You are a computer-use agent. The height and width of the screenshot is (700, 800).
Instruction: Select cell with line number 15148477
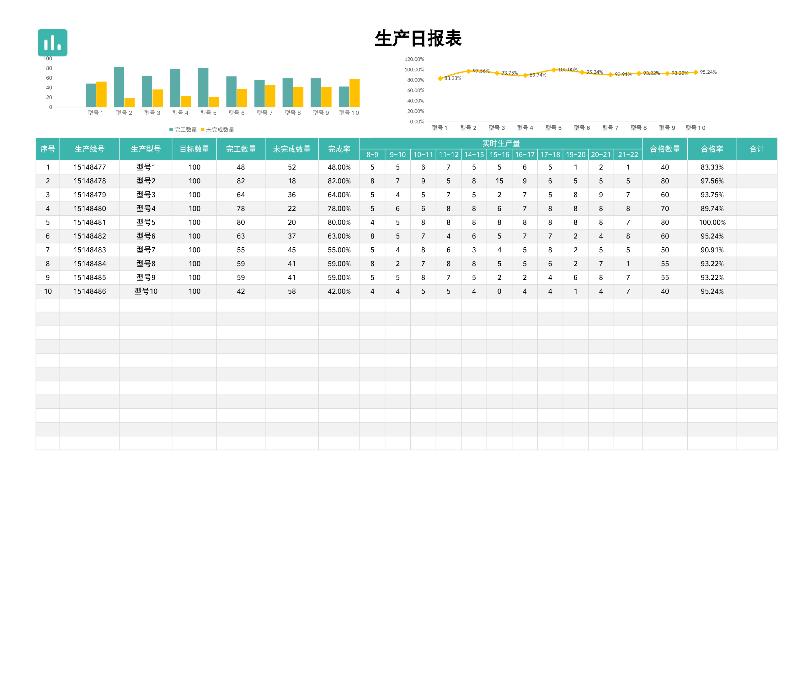89,167
